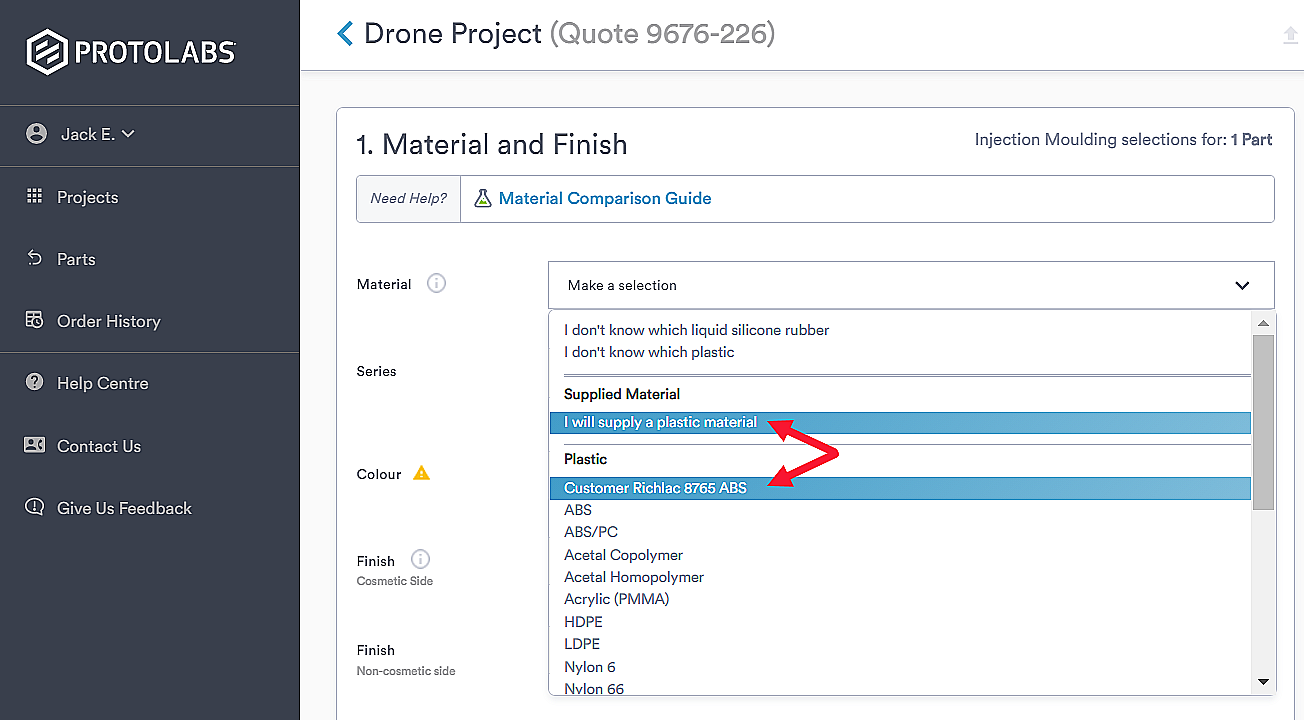Image resolution: width=1304 pixels, height=720 pixels.
Task: Choose 'I will supply a plastic material'
Action: tap(900, 422)
